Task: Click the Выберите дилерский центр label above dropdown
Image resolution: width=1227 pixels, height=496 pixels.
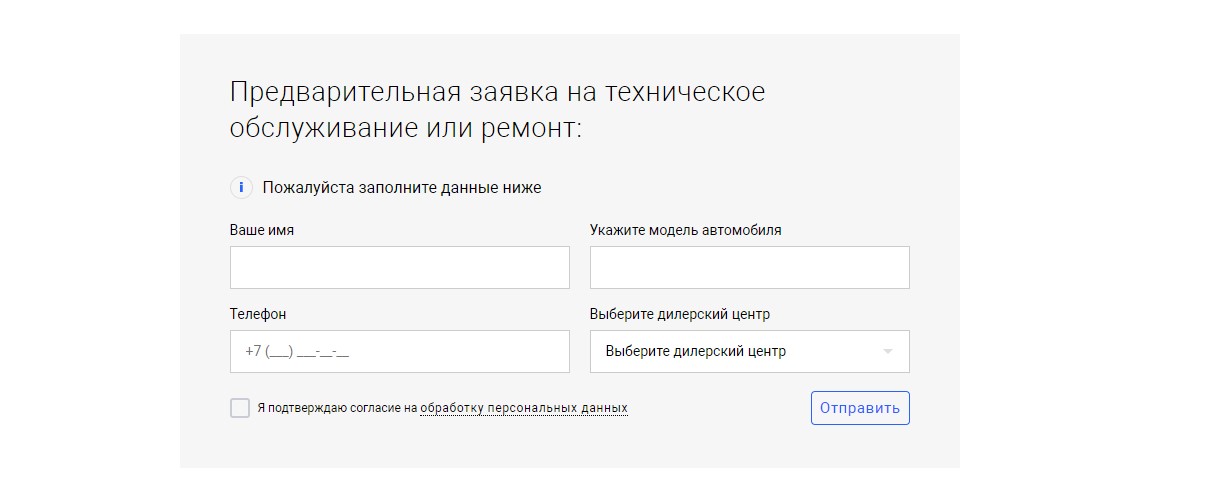Action: [680, 314]
